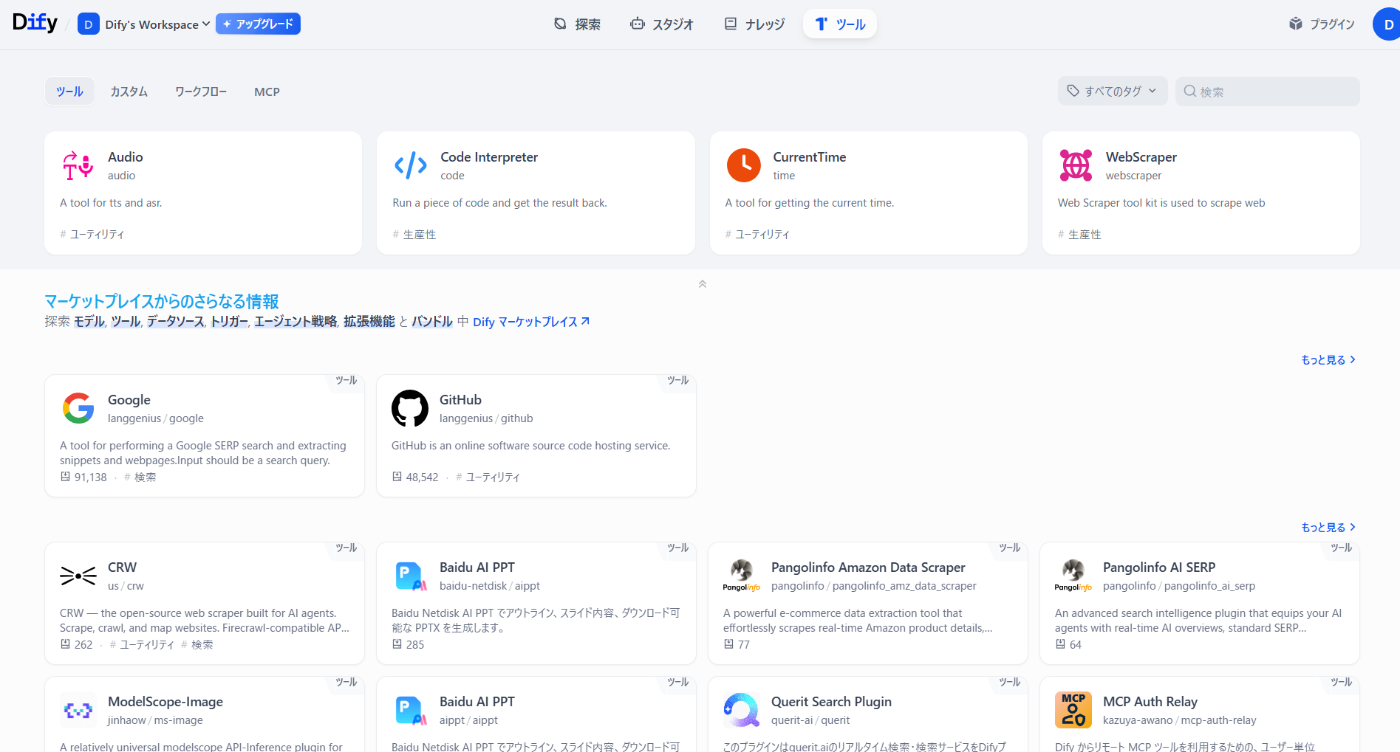Switch to the ワークフロー sub-tab
Image resolution: width=1400 pixels, height=752 pixels.
coord(201,91)
